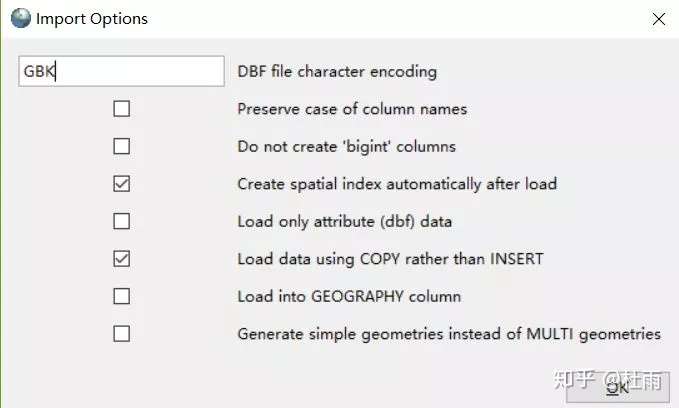Click the 'Load into GEOGRAPHY column' label text
This screenshot has width=679, height=408.
[348, 296]
